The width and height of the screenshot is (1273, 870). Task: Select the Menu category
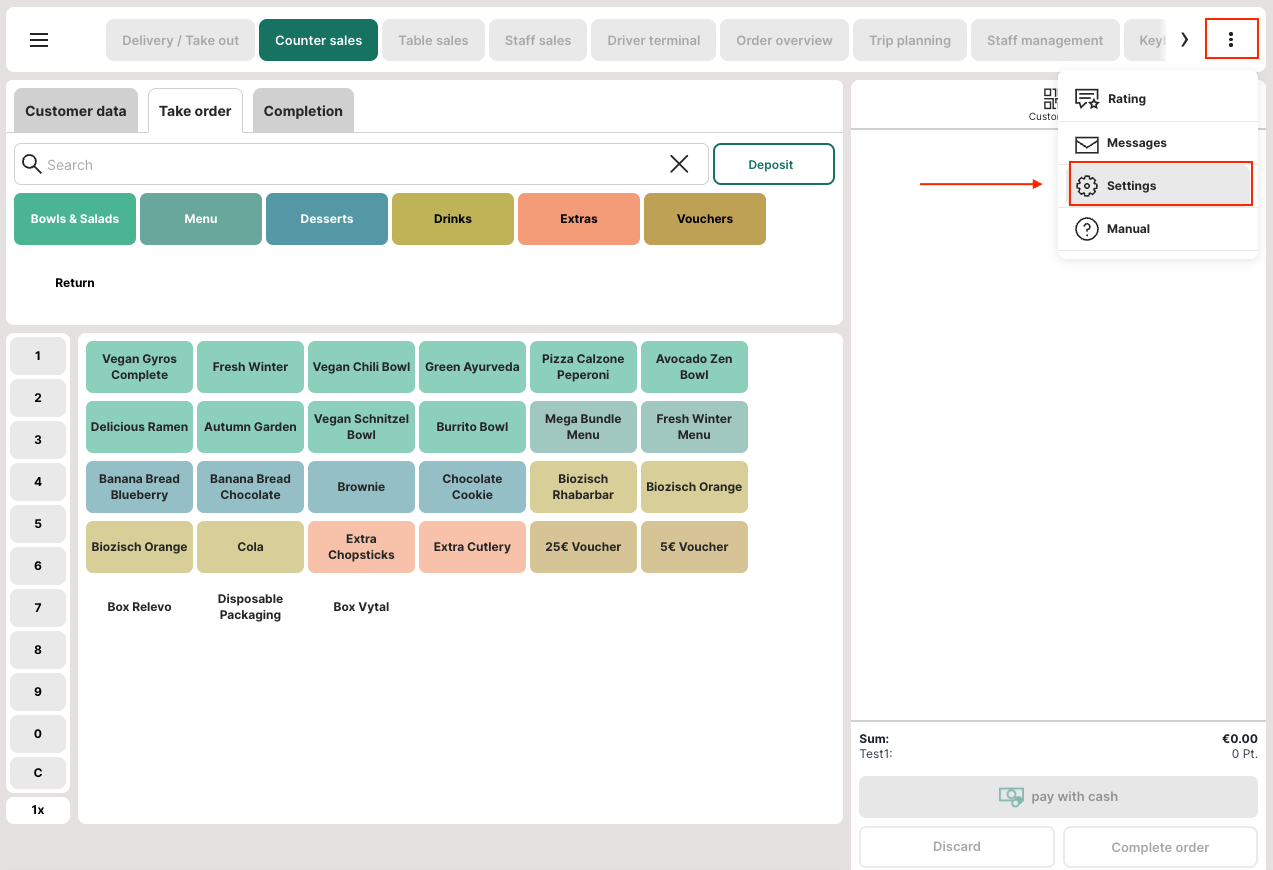[201, 219]
